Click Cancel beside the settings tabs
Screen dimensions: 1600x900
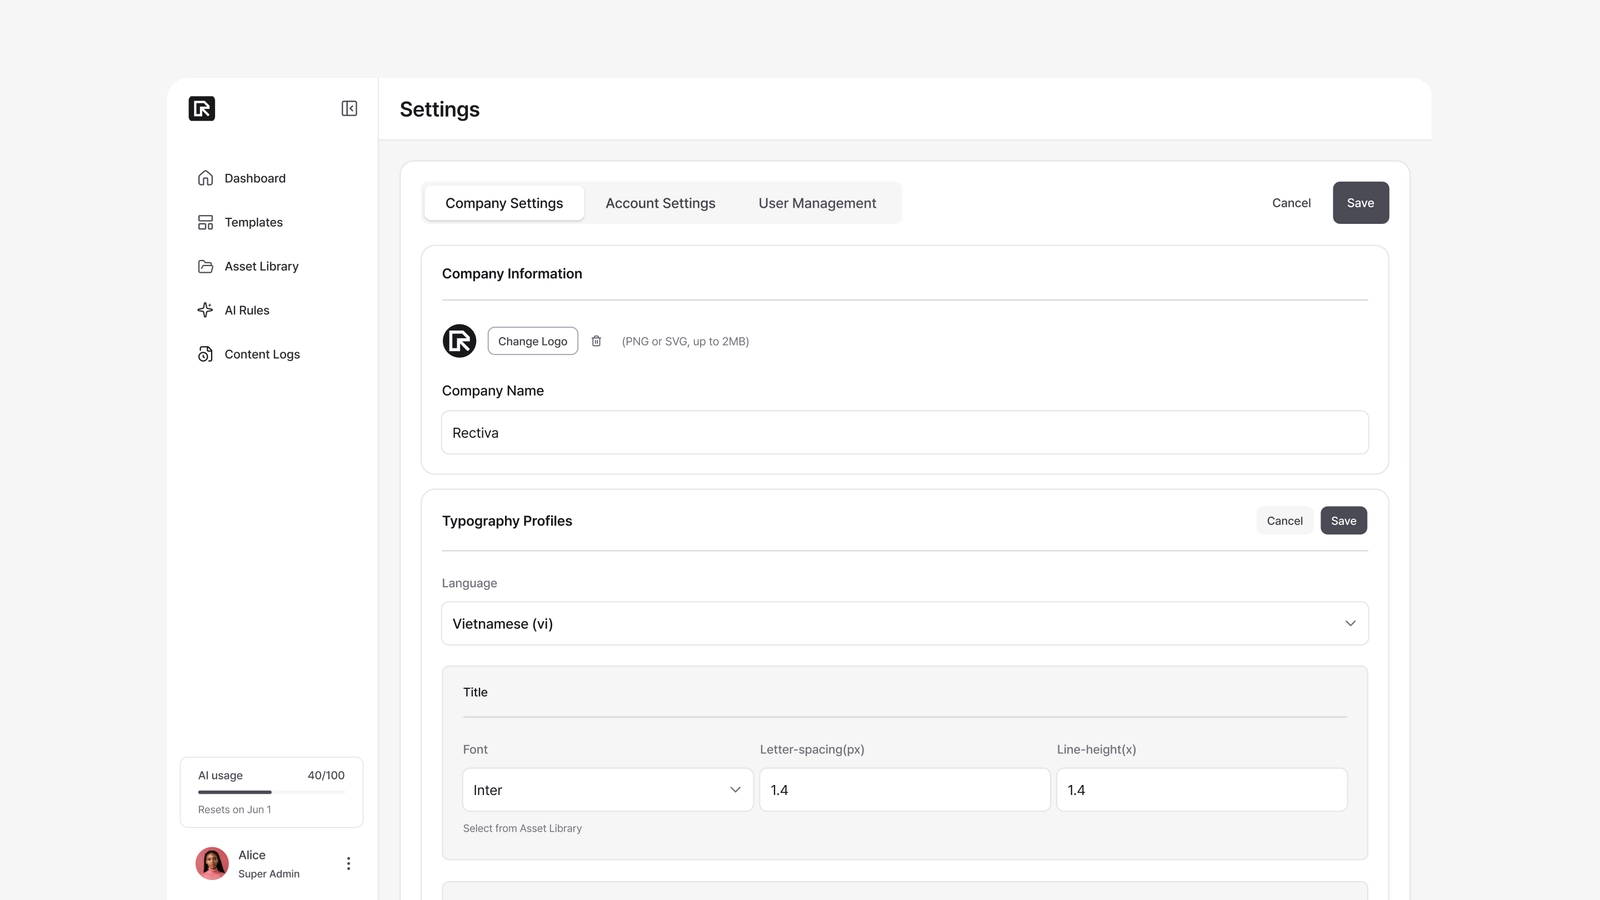pos(1291,203)
